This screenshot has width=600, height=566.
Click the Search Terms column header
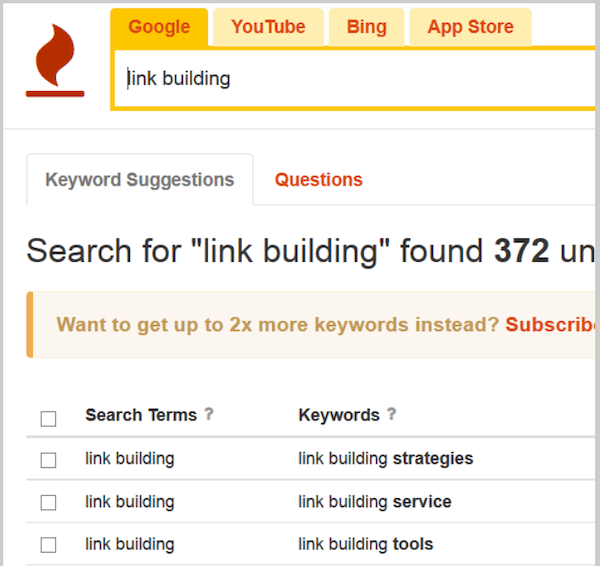click(141, 415)
